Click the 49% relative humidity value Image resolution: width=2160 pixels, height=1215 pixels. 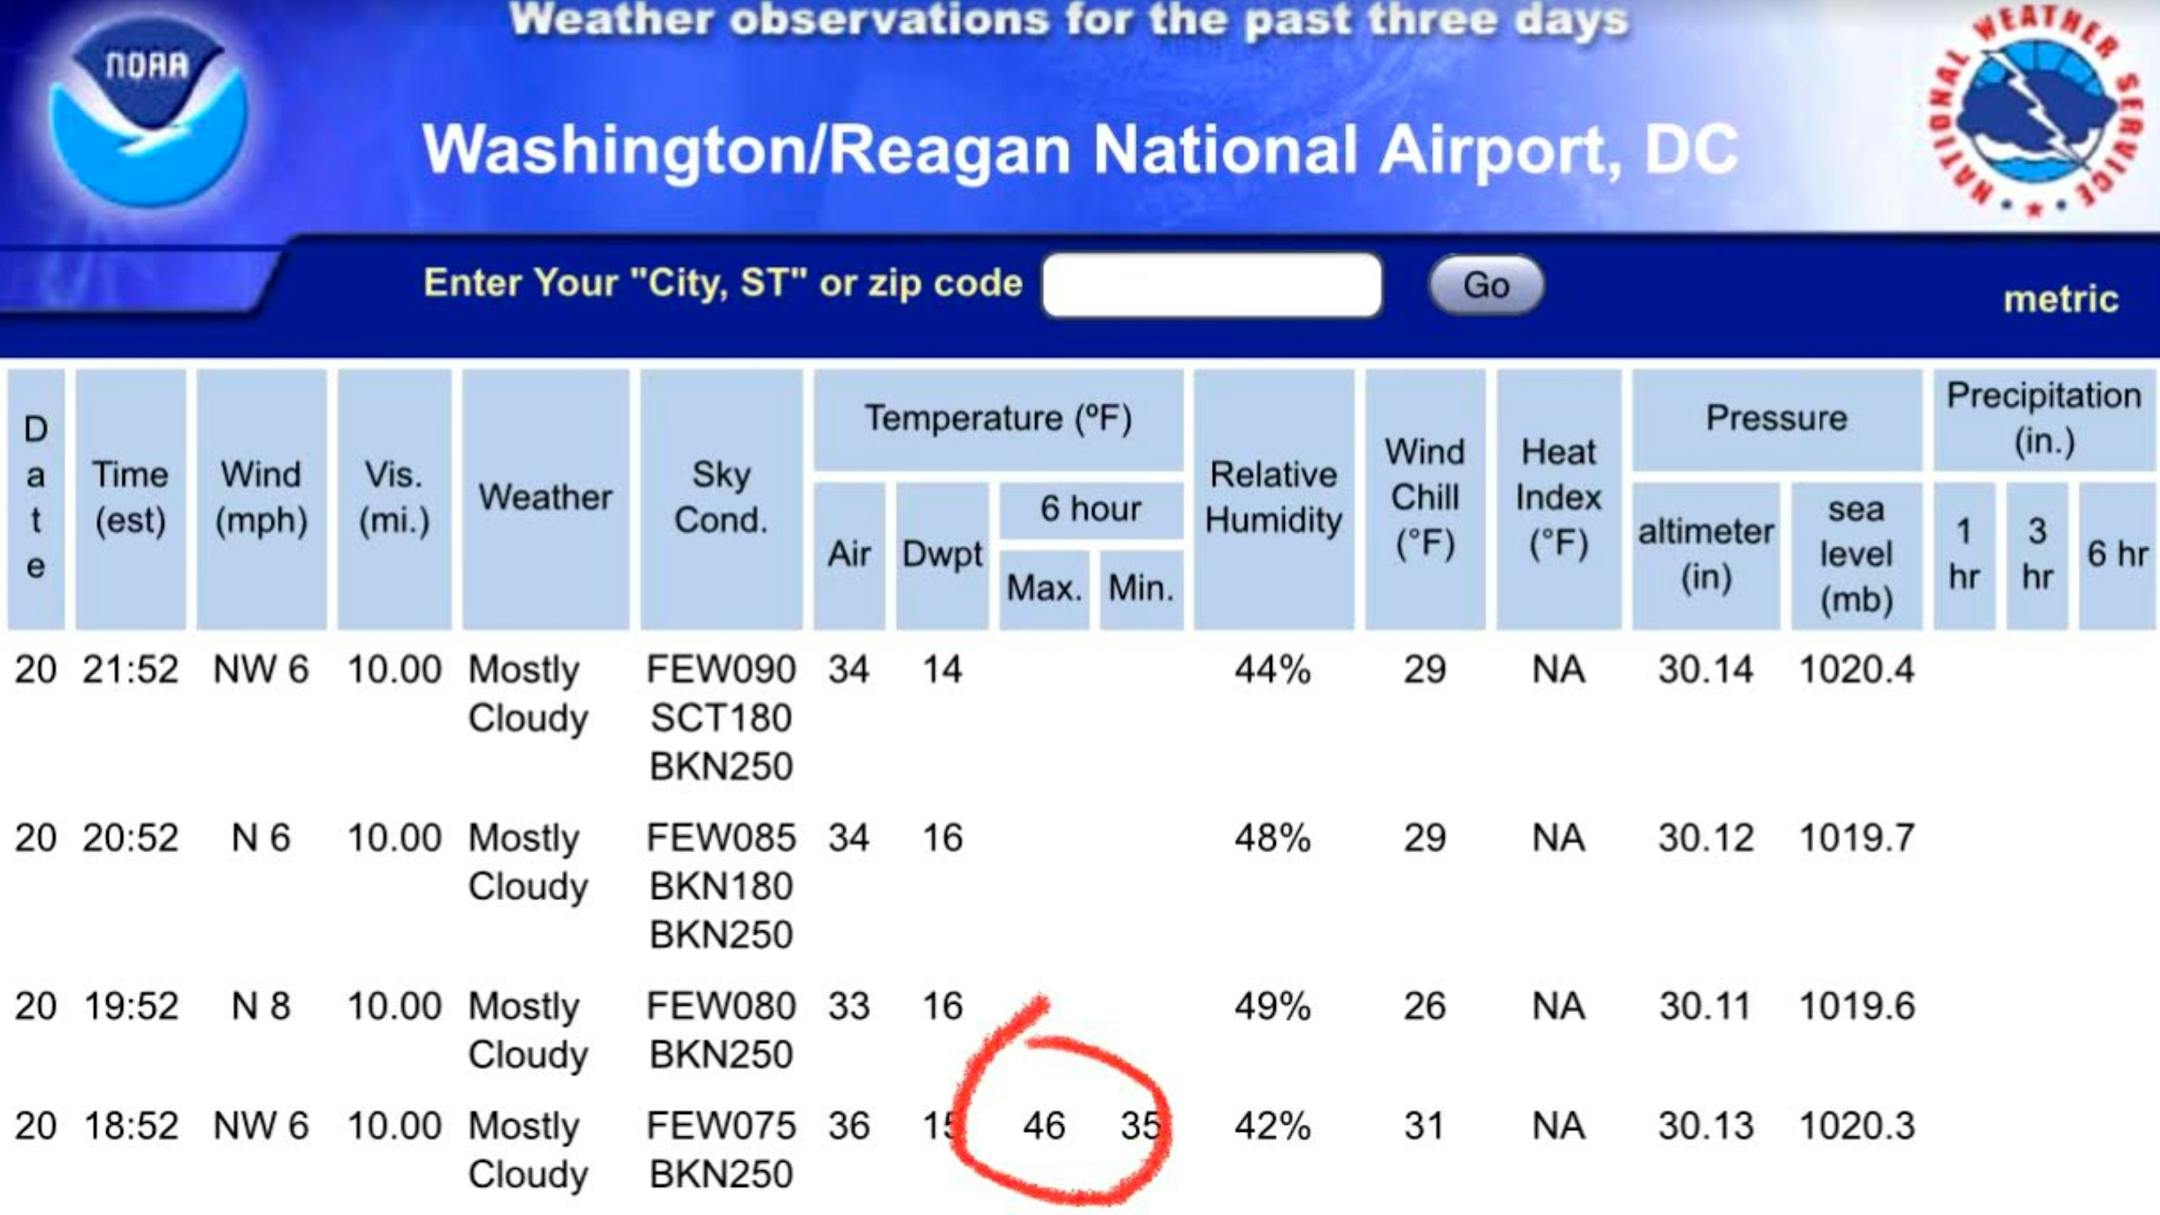(1272, 1006)
